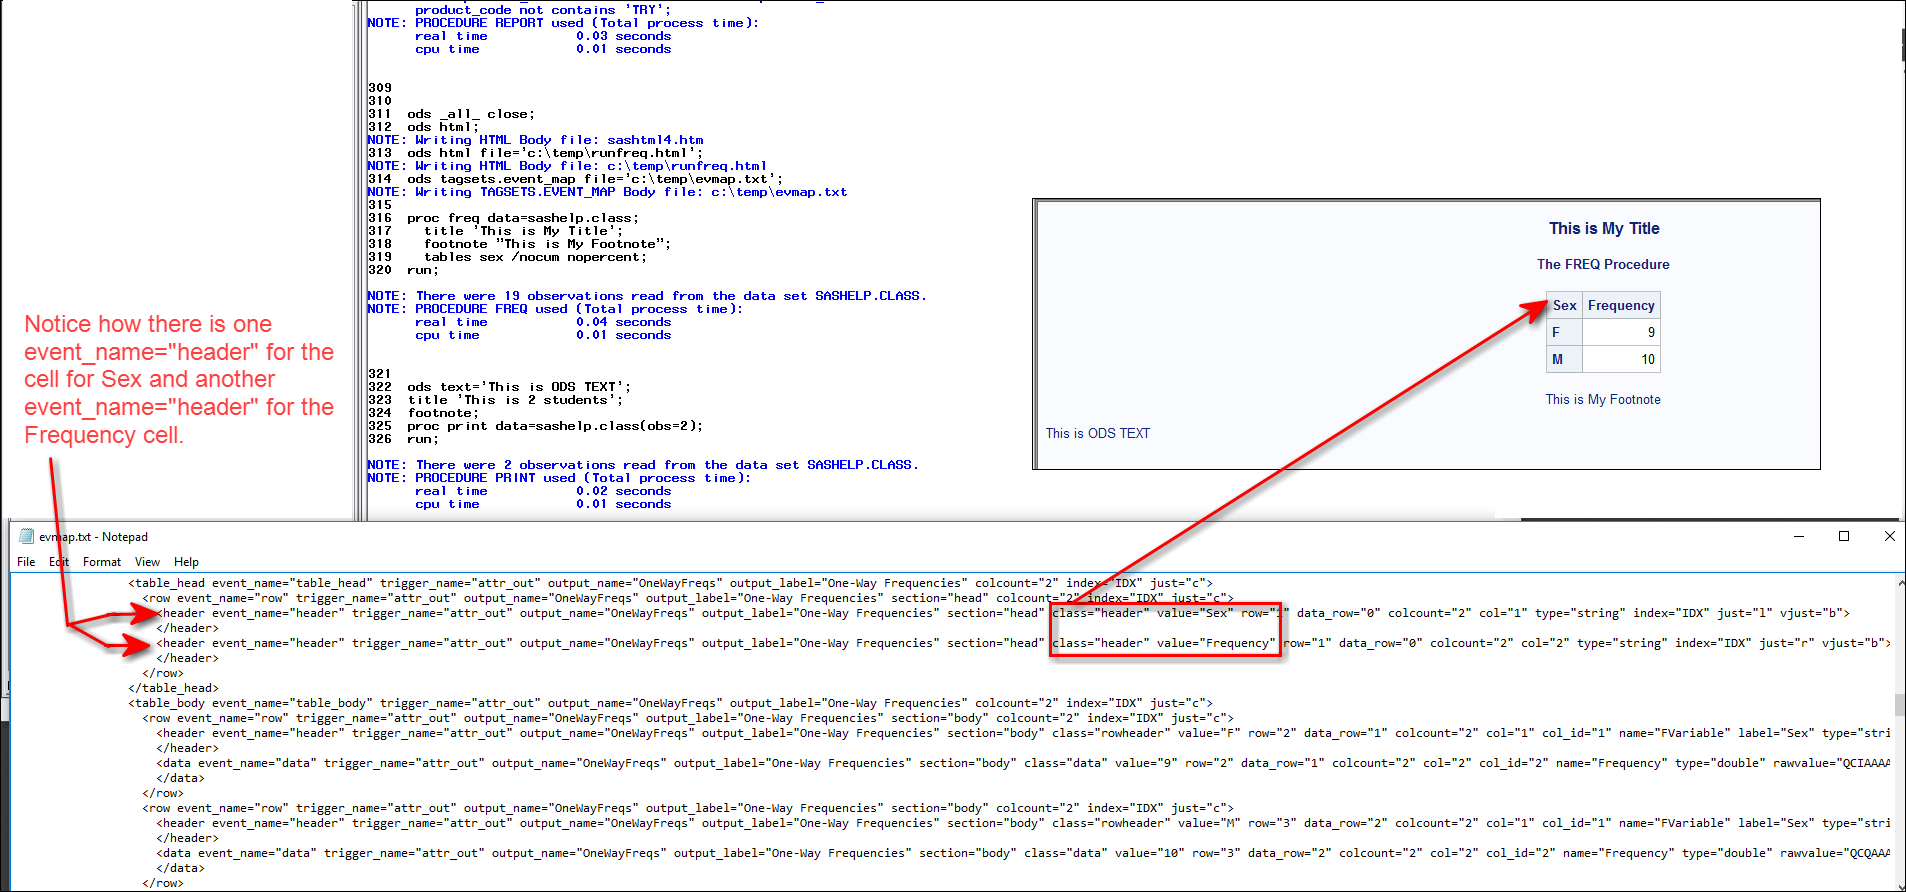Click the '</table_head>' line in Notepad

click(173, 688)
